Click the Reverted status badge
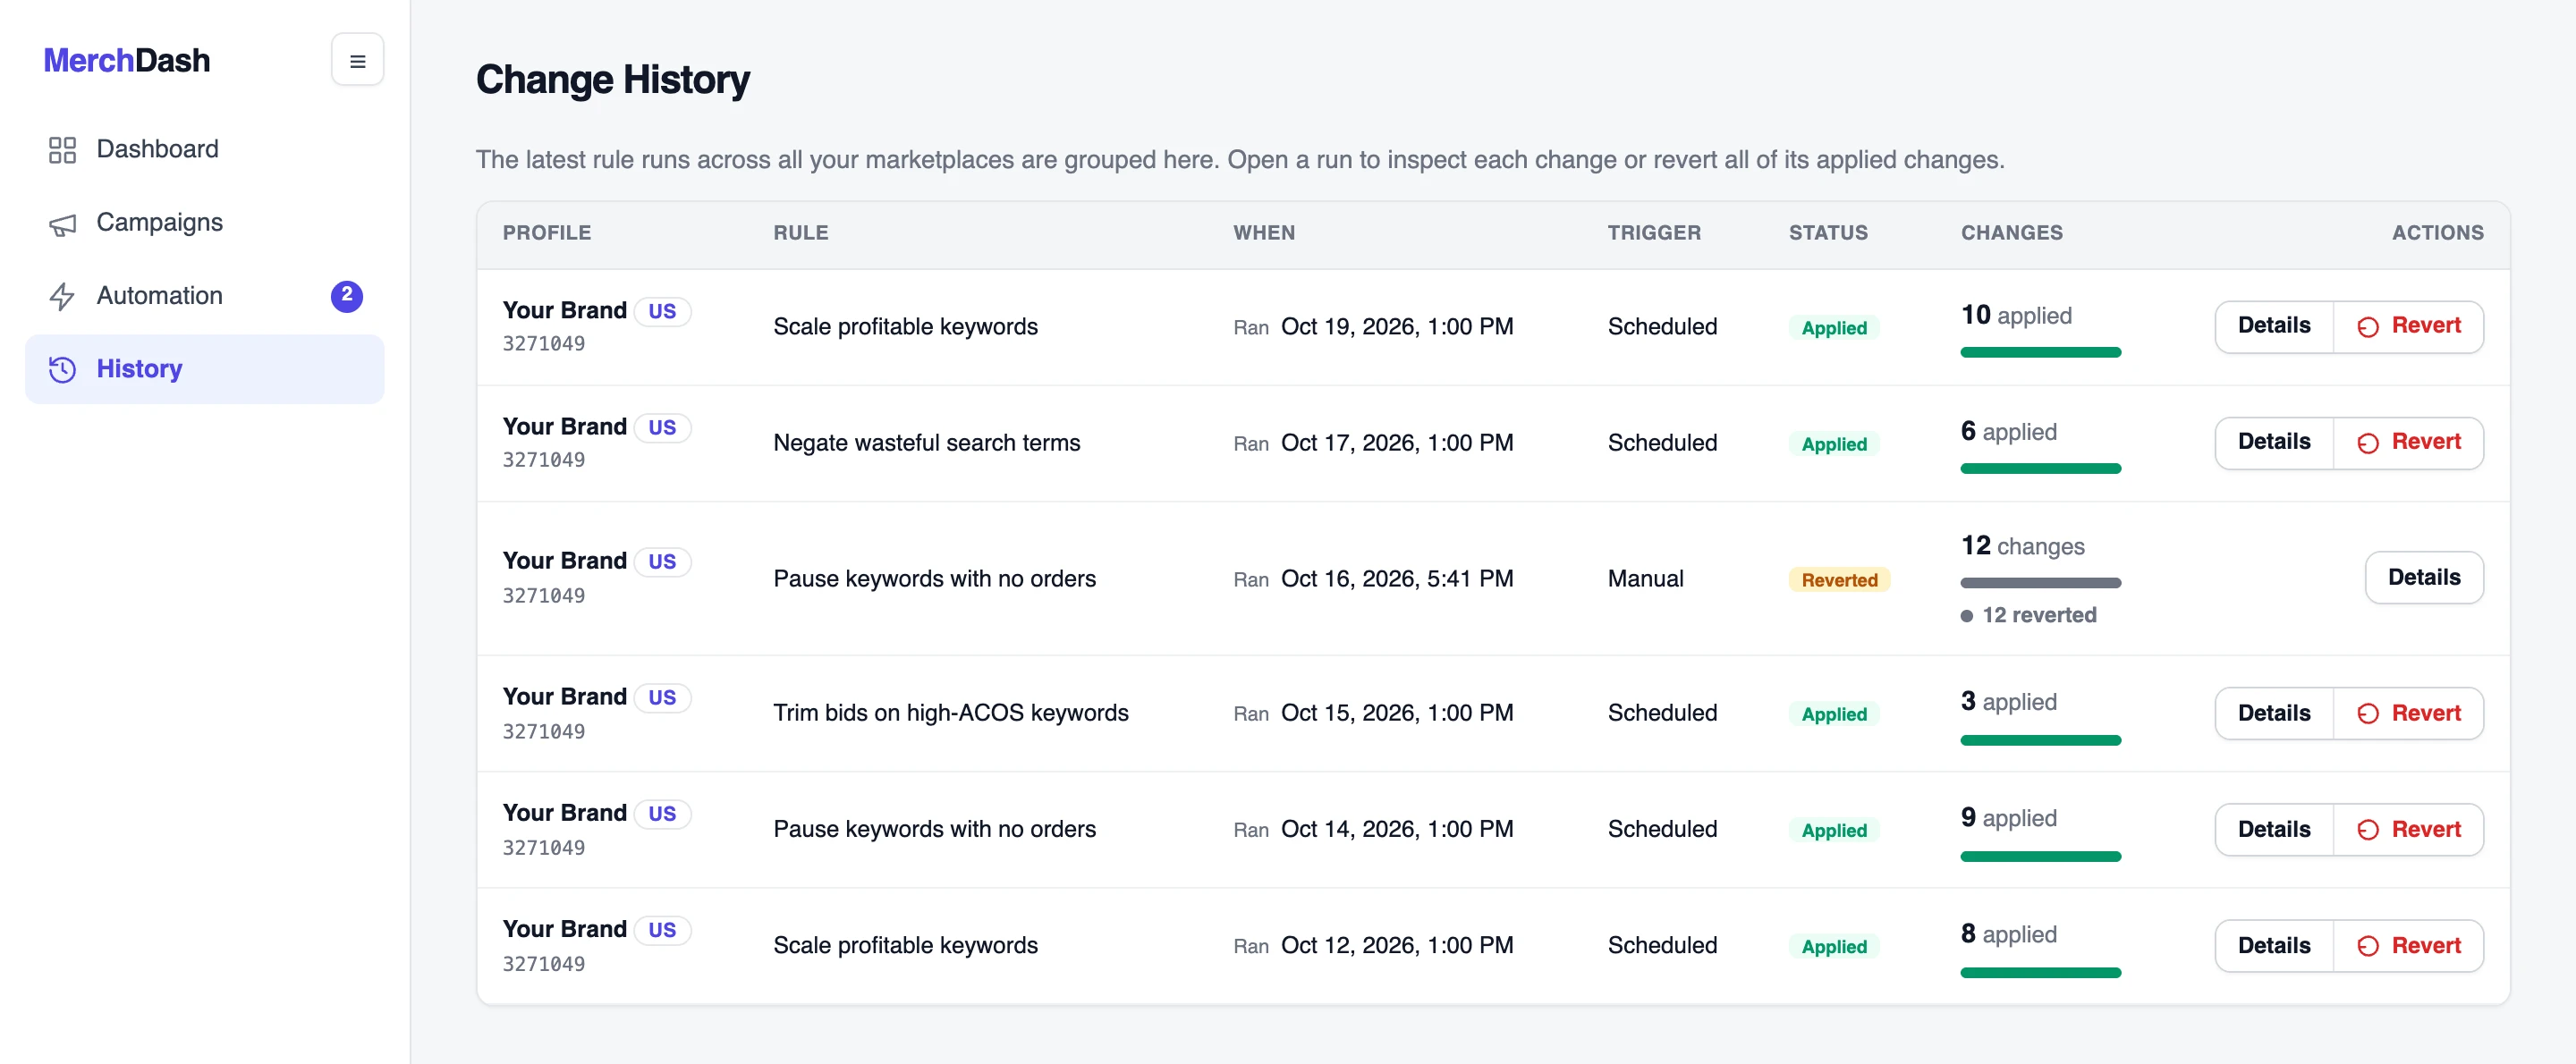Screen dimensions: 2576x1064 1838,580
